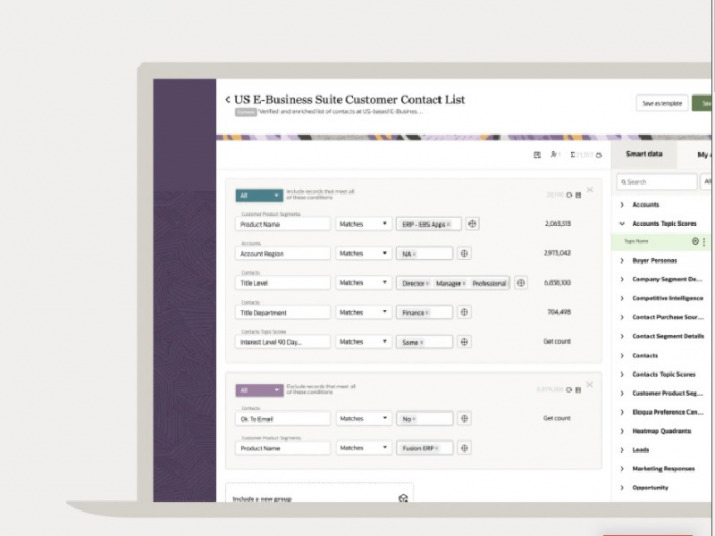Screen dimensions: 715x536
Task: Remove the Finance tag
Action: point(427,313)
